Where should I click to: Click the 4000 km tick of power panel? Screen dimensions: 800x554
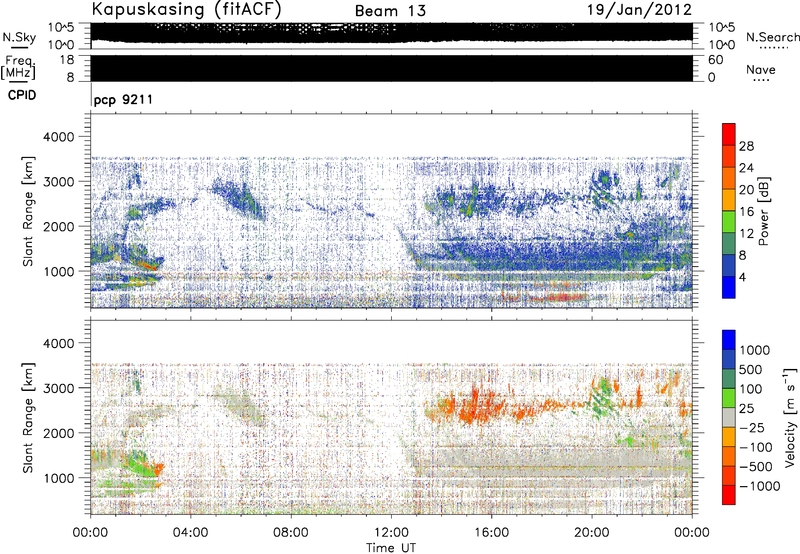click(61, 137)
